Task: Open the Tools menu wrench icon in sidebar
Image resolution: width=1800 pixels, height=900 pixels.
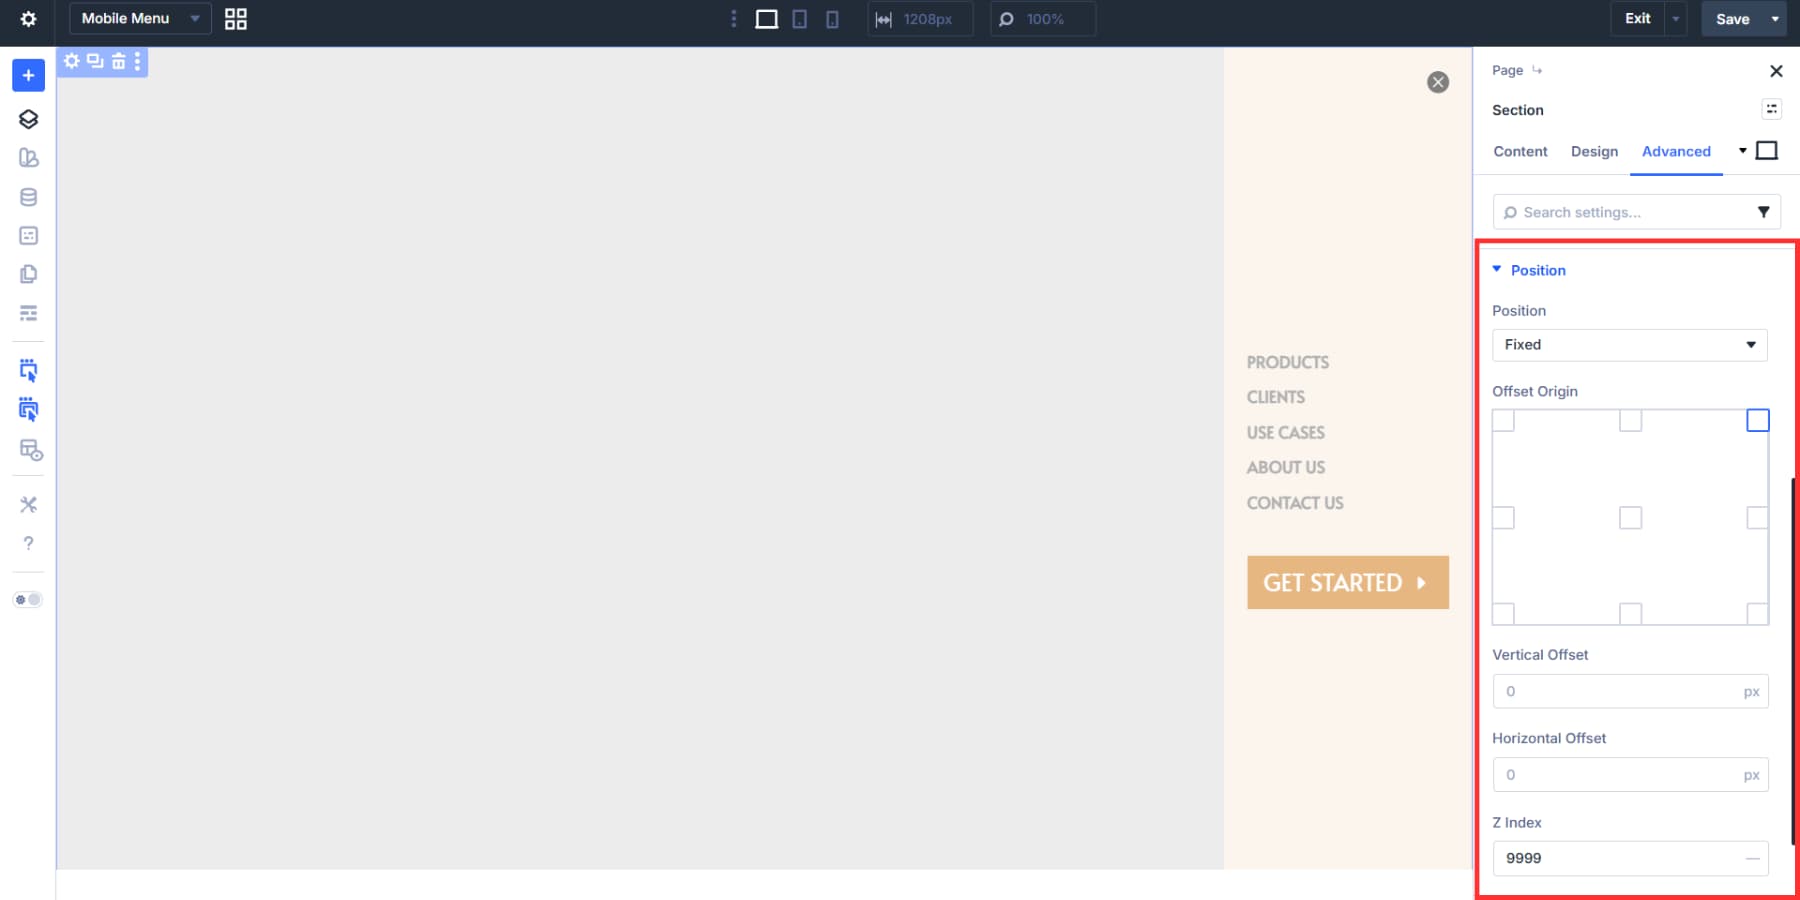Action: coord(28,505)
